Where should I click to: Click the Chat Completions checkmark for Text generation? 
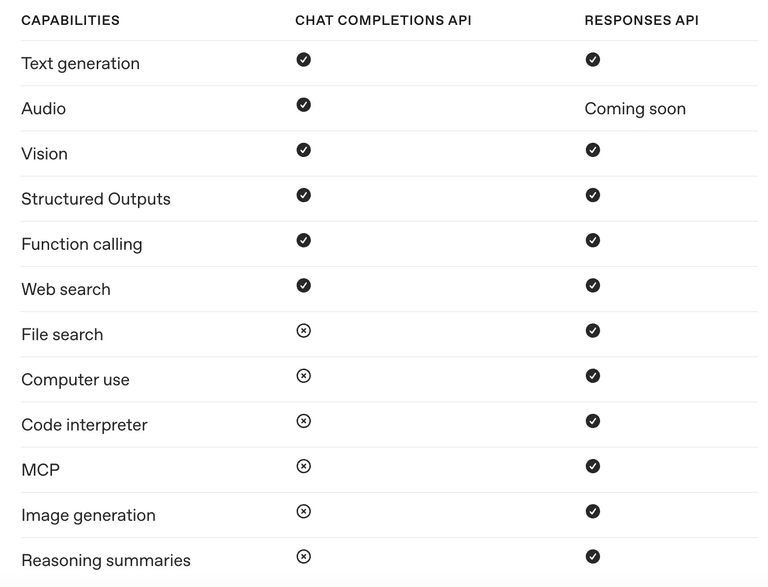point(304,60)
